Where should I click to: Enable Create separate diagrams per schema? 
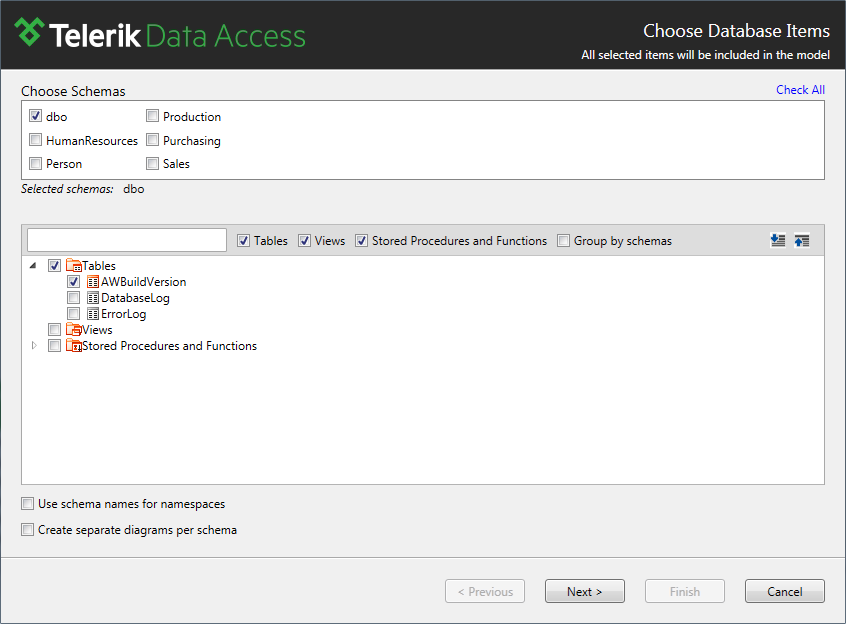tap(28, 530)
